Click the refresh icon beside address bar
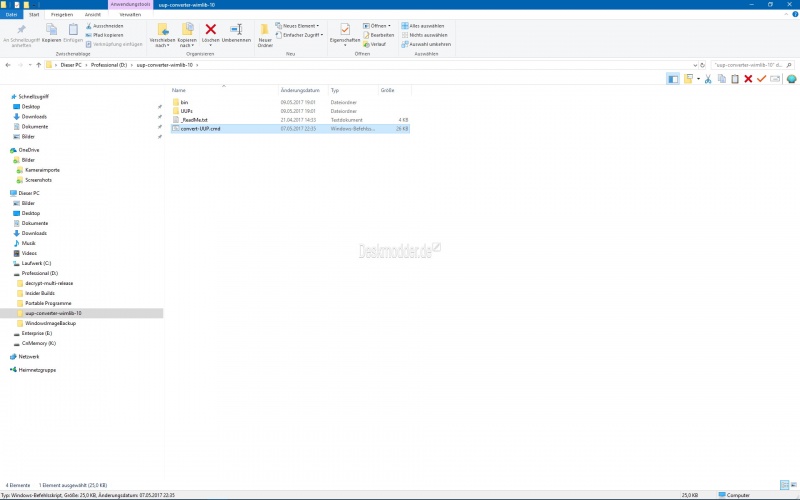Screen dimensions: 800x500 tap(703, 65)
